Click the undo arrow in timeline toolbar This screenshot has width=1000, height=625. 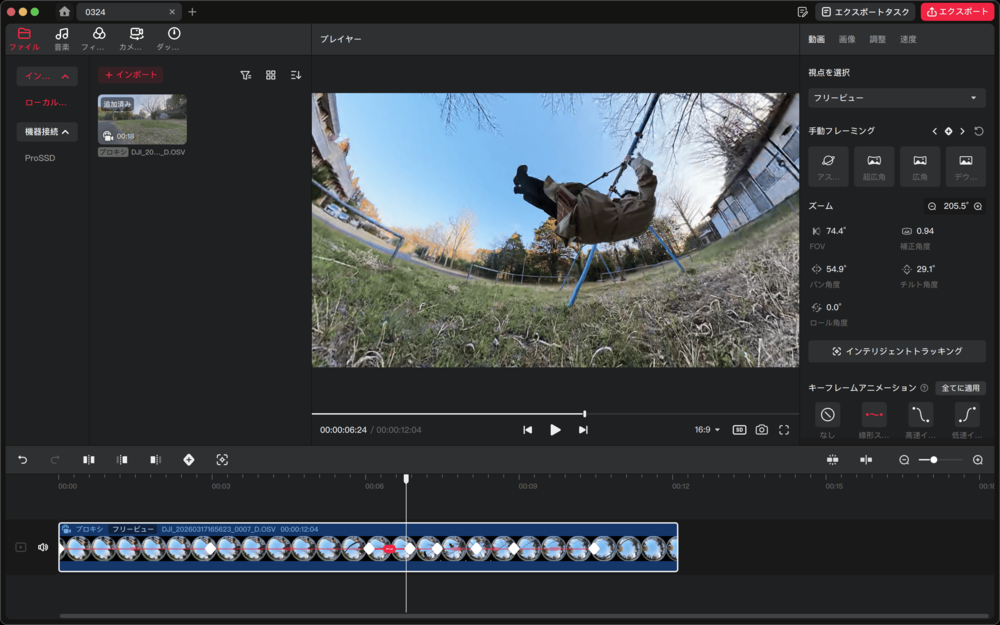[23, 460]
